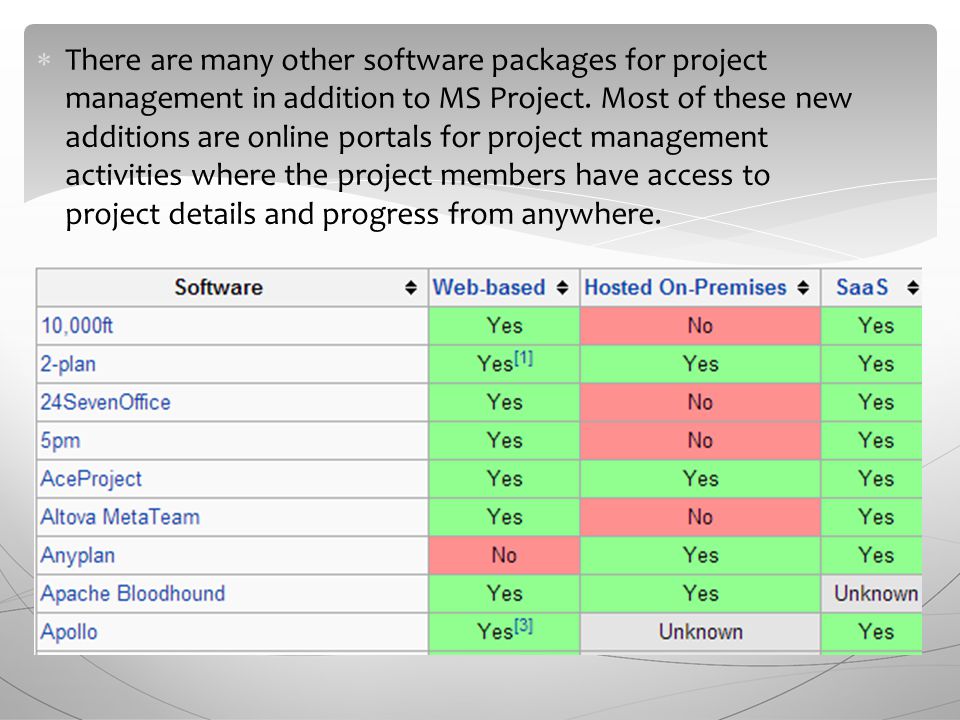This screenshot has height=720, width=960.
Task: Select Anyplan's Web-based 'No' cell
Action: pyautogui.click(x=504, y=555)
